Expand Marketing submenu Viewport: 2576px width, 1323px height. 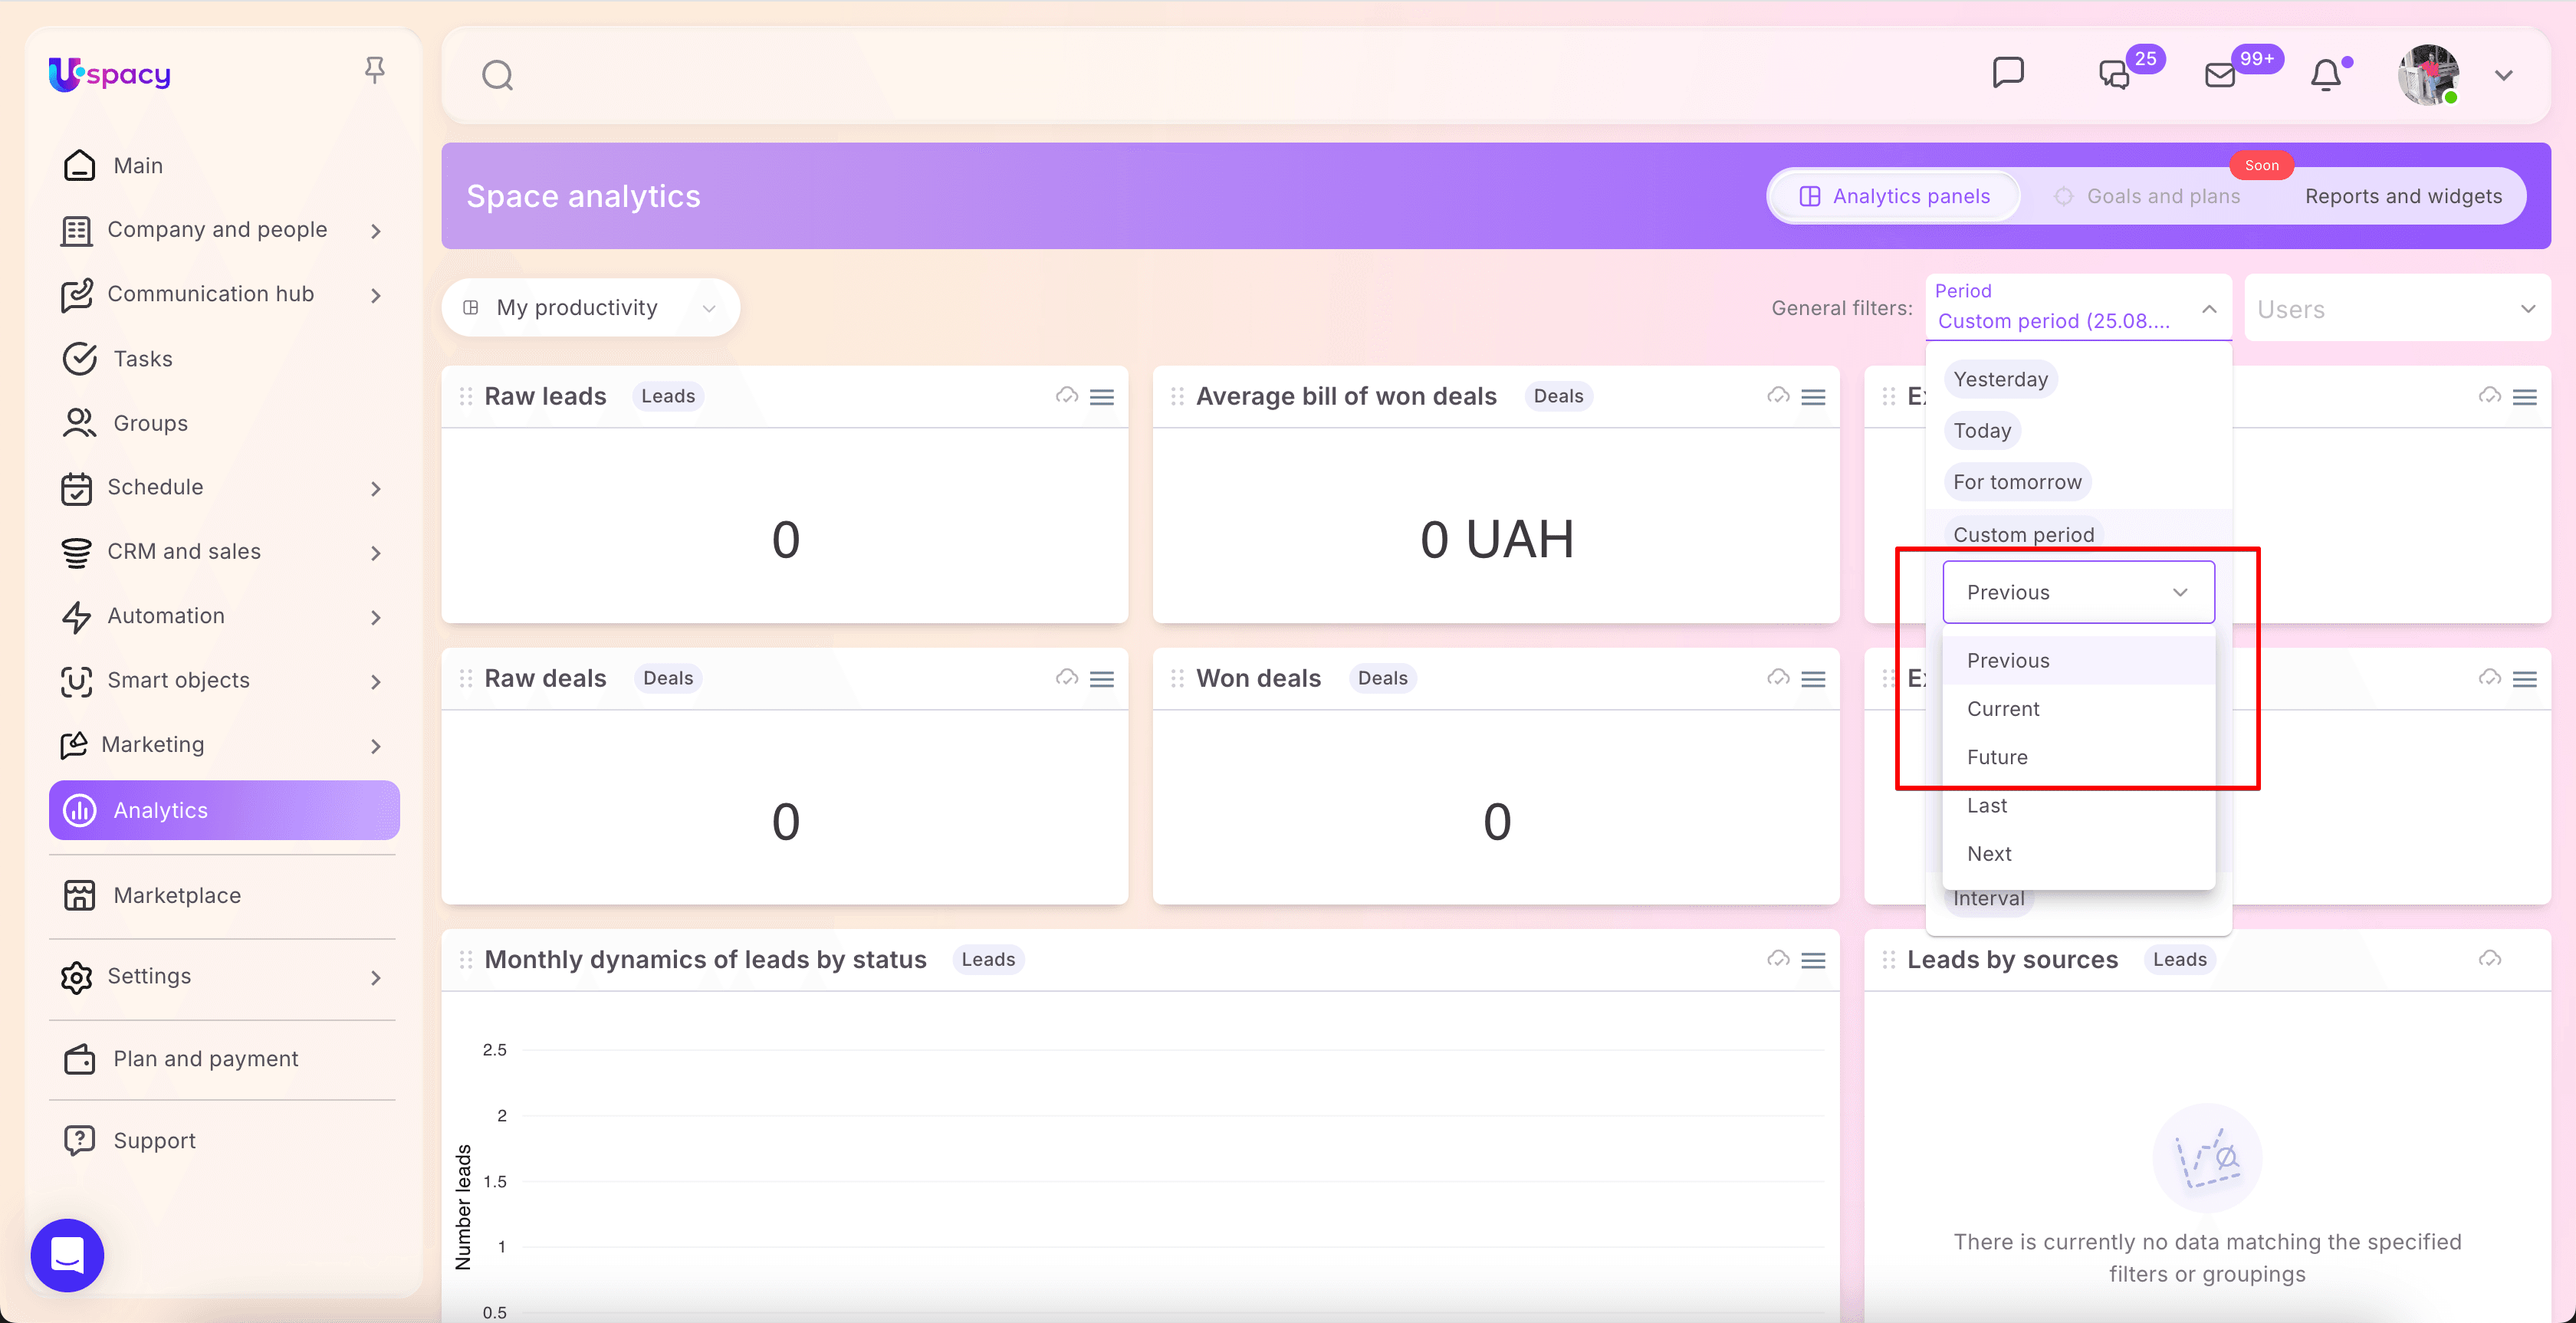tap(376, 746)
